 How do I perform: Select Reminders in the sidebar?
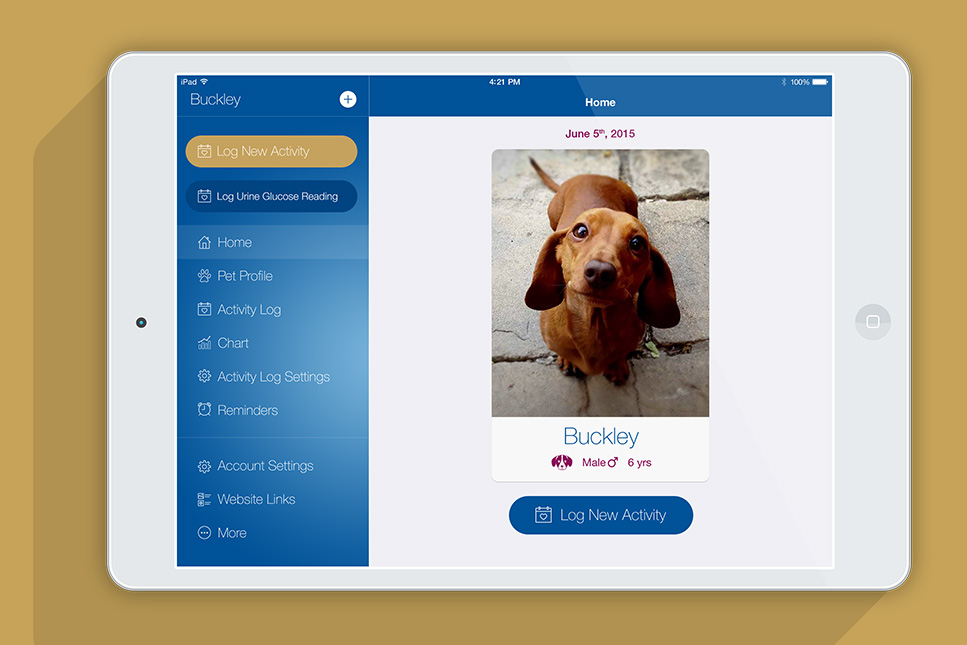point(273,409)
